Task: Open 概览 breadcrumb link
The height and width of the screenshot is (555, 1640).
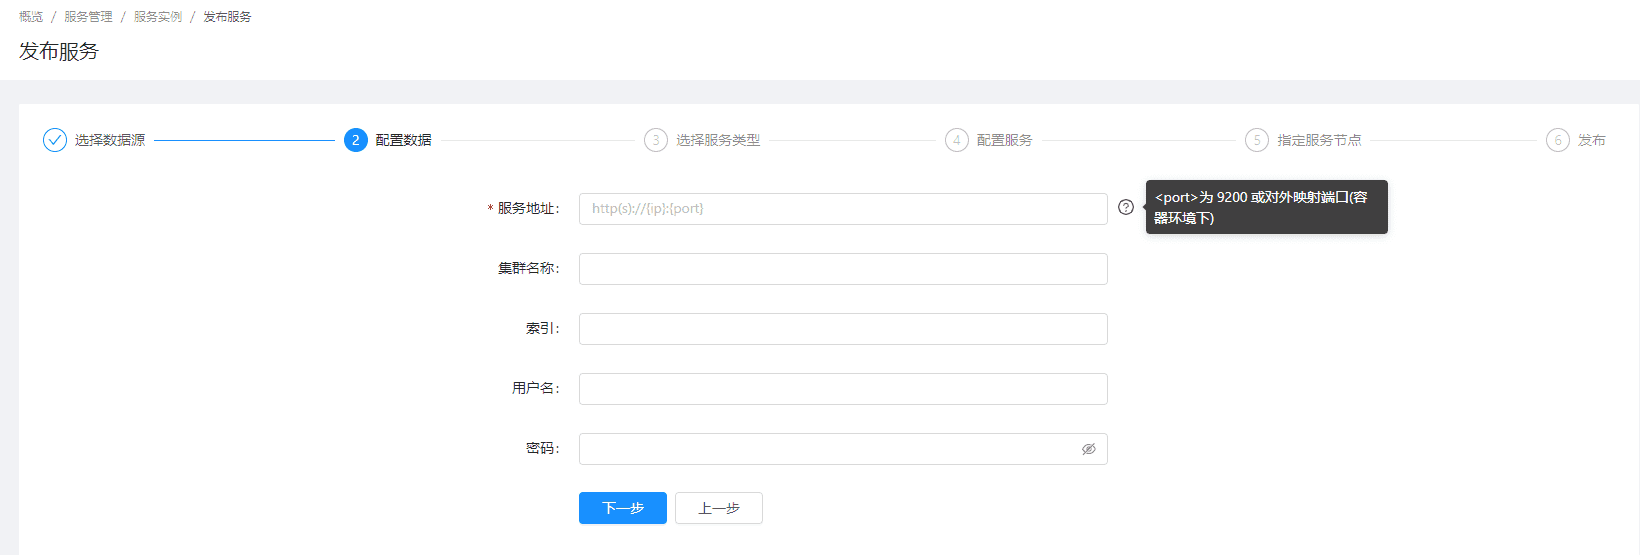Action: tap(31, 17)
